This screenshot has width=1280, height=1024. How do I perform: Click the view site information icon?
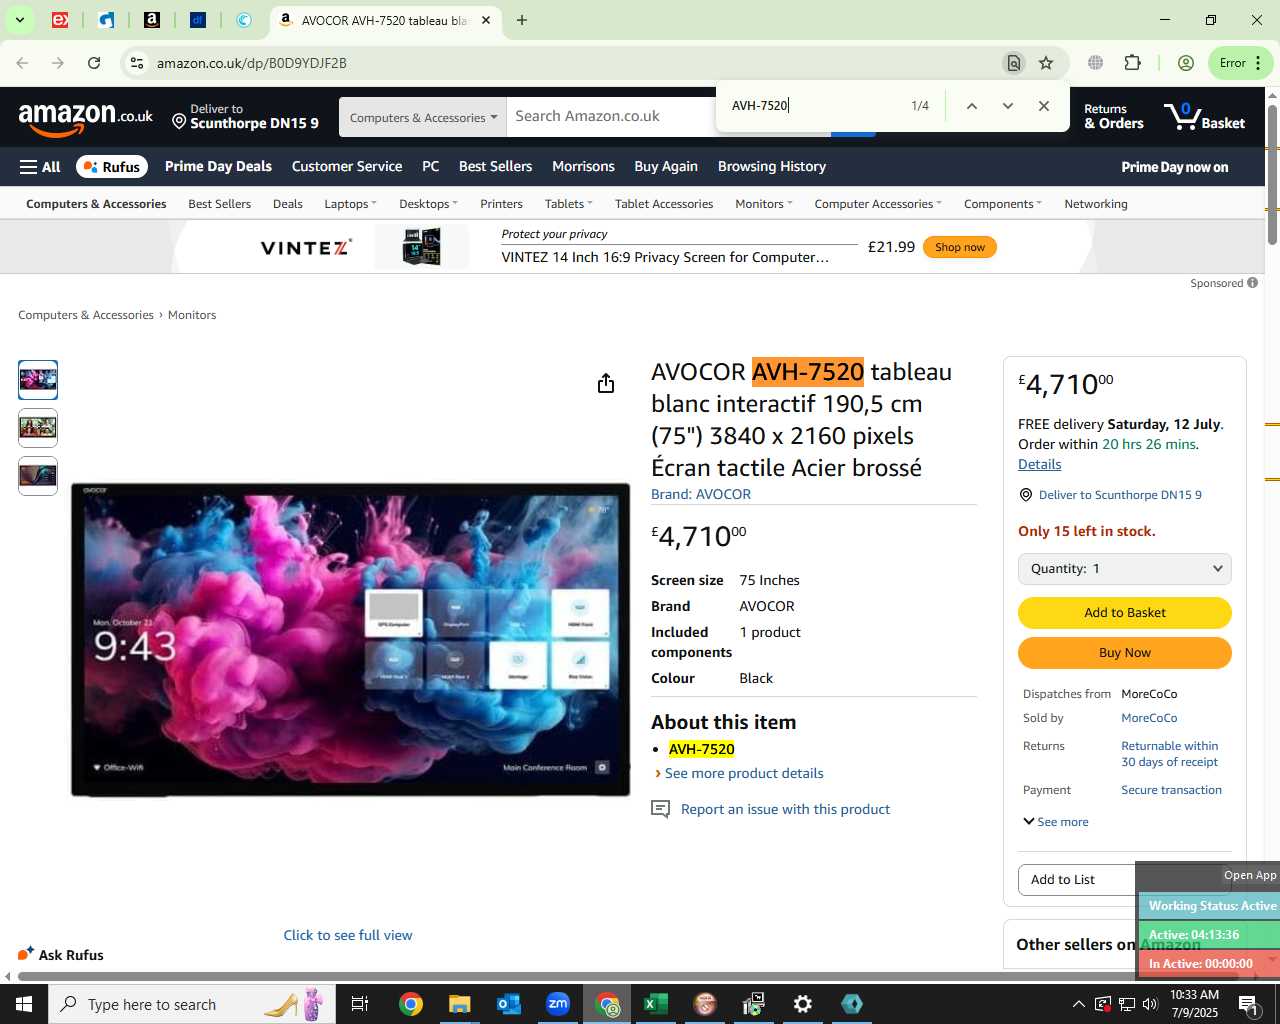click(137, 63)
